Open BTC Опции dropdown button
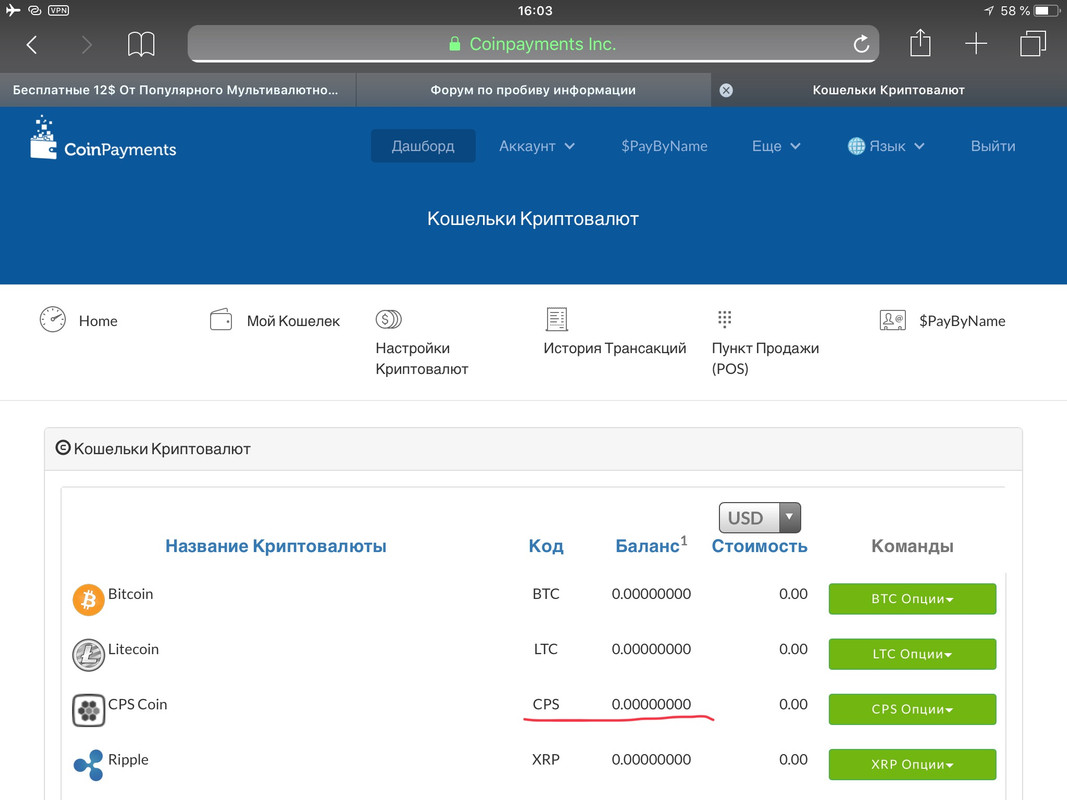Viewport: 1067px width, 800px height. (x=912, y=599)
